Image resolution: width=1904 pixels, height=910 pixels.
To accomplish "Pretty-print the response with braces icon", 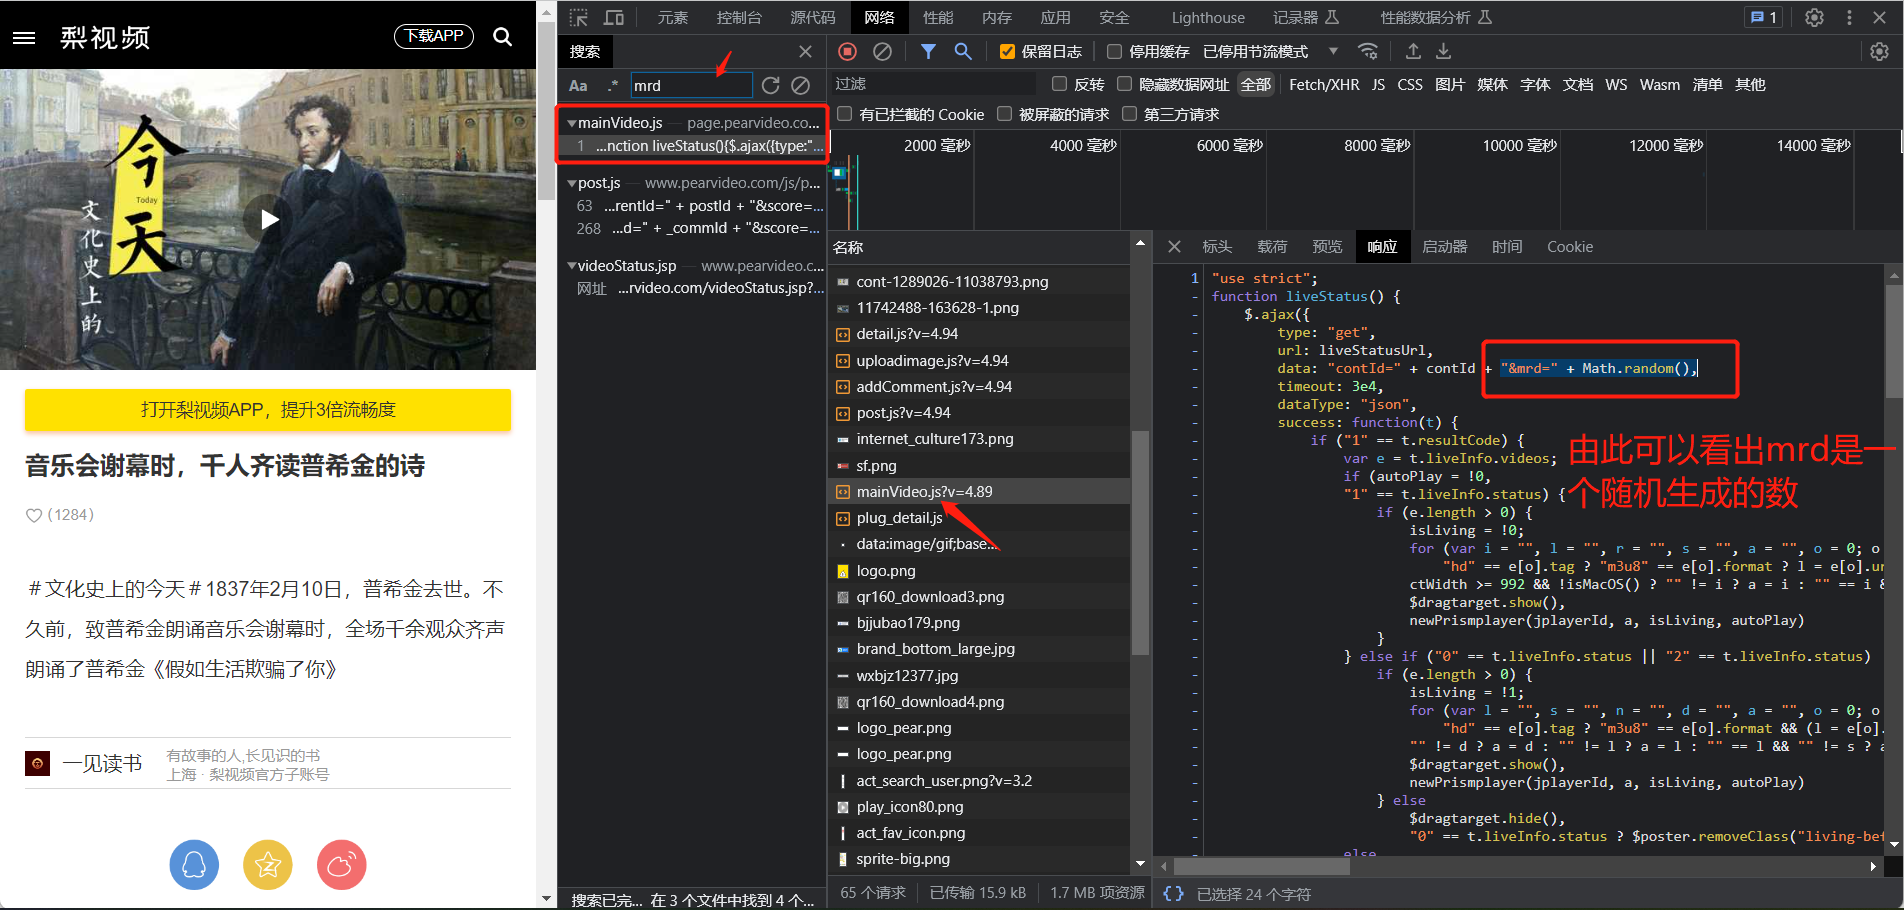I will pos(1173,894).
